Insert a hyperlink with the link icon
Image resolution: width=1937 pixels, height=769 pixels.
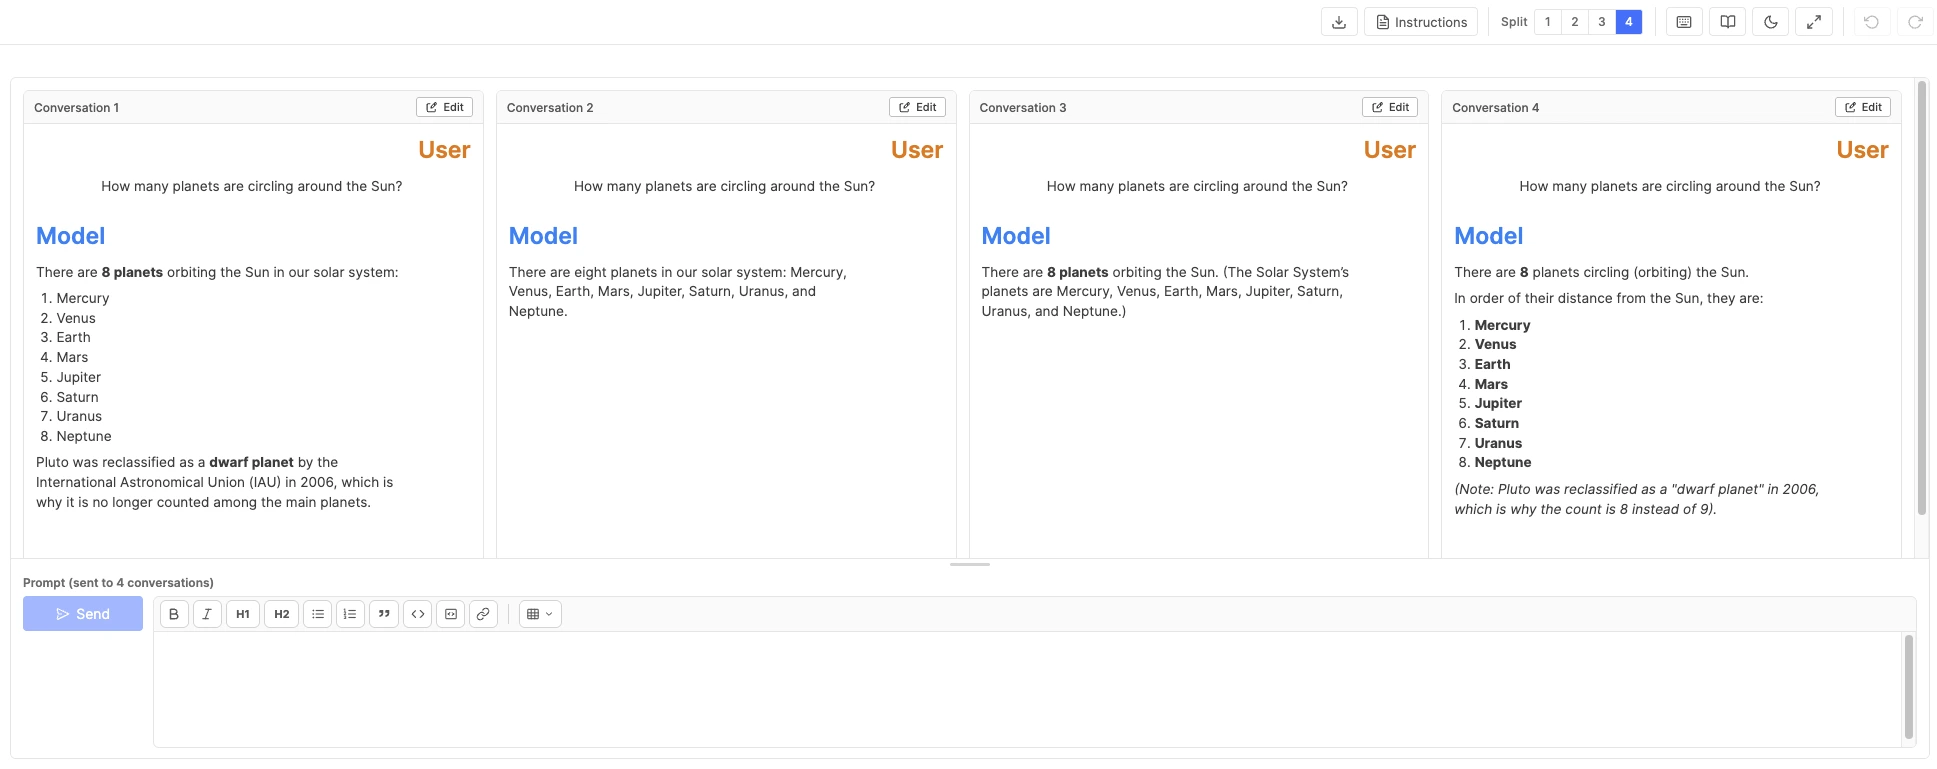point(483,614)
